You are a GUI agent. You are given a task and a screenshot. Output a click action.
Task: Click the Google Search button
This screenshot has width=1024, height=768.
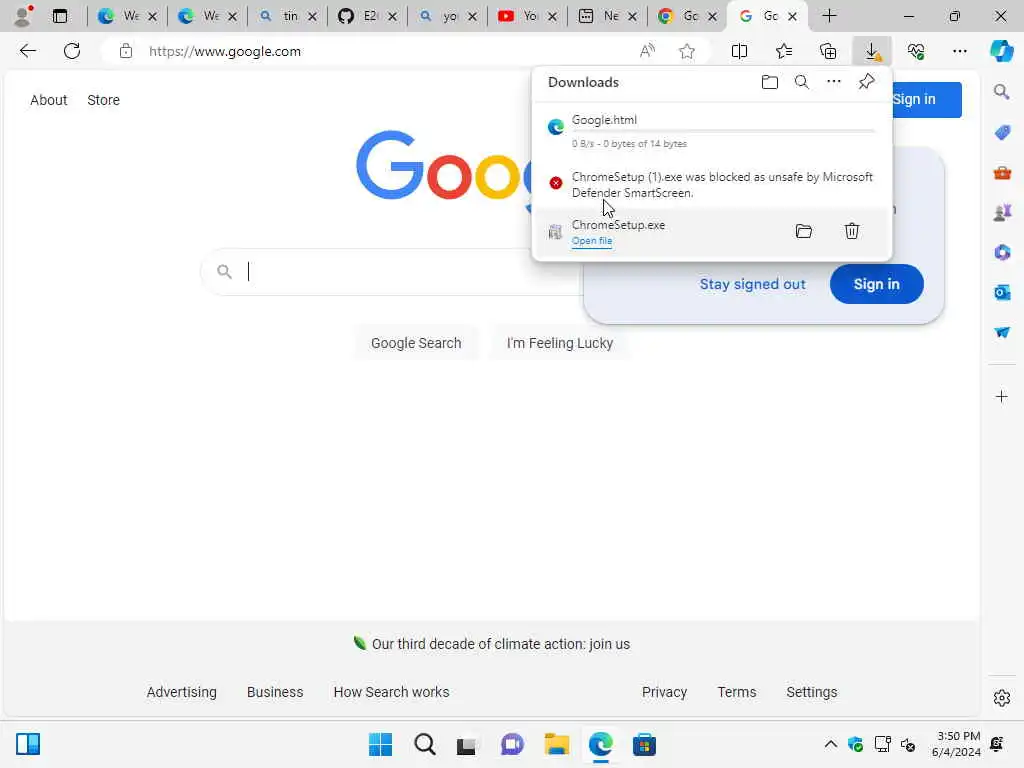tap(416, 343)
